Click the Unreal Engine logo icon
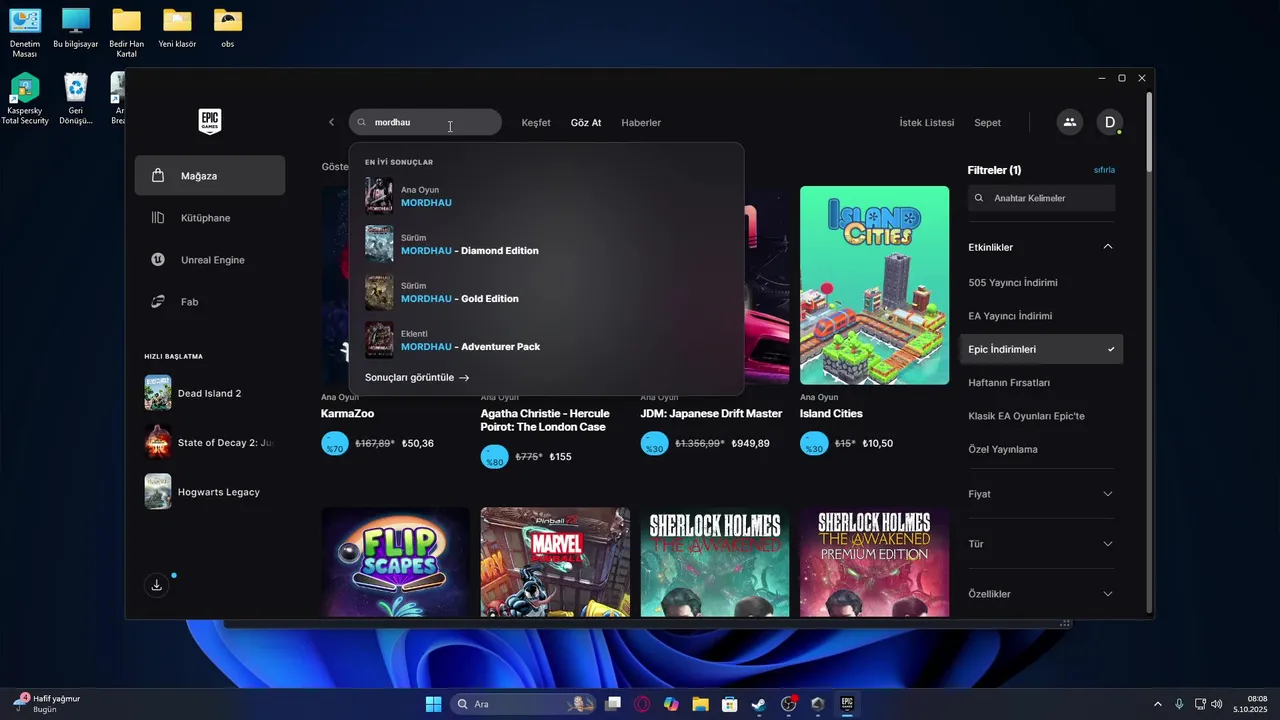This screenshot has height=720, width=1280. pyautogui.click(x=158, y=260)
